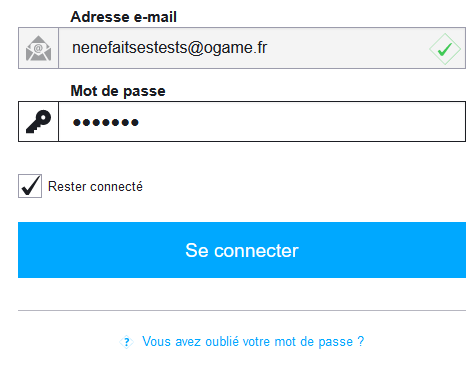Click the white Se connecter text on the button
This screenshot has height=372, width=466.
pos(242,251)
